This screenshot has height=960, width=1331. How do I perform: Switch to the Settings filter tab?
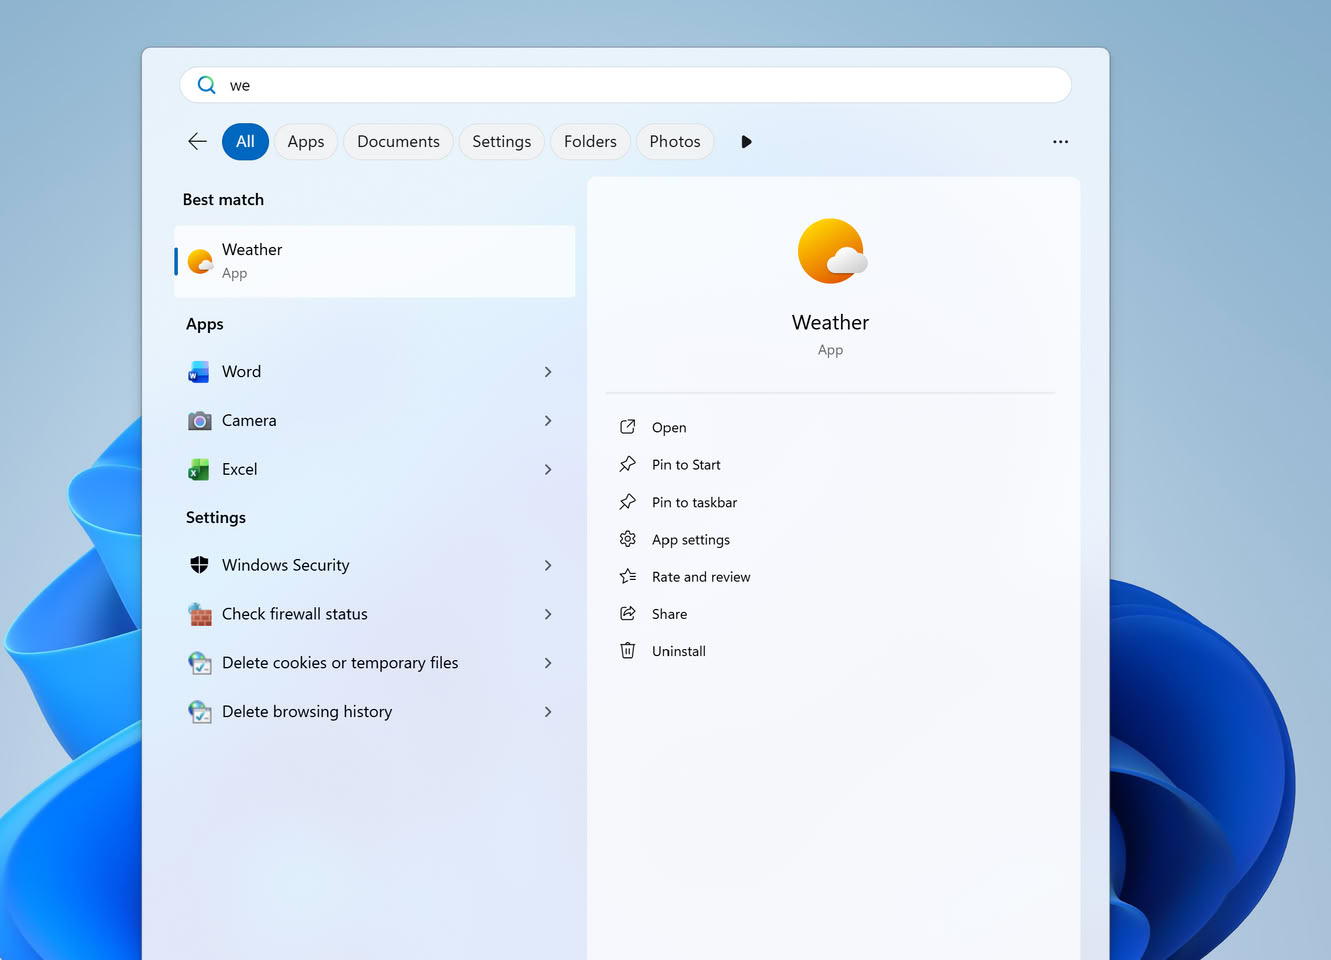(502, 142)
